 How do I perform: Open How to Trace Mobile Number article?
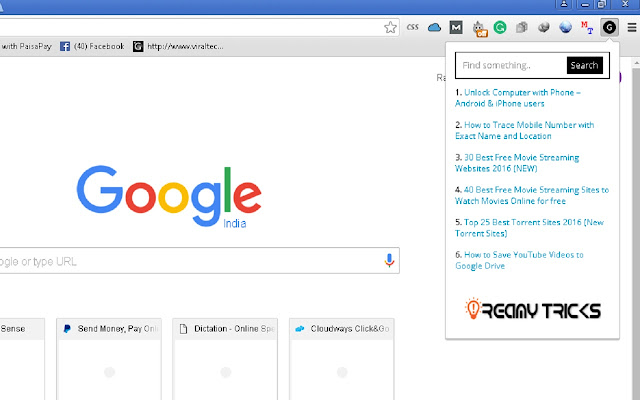[524, 130]
